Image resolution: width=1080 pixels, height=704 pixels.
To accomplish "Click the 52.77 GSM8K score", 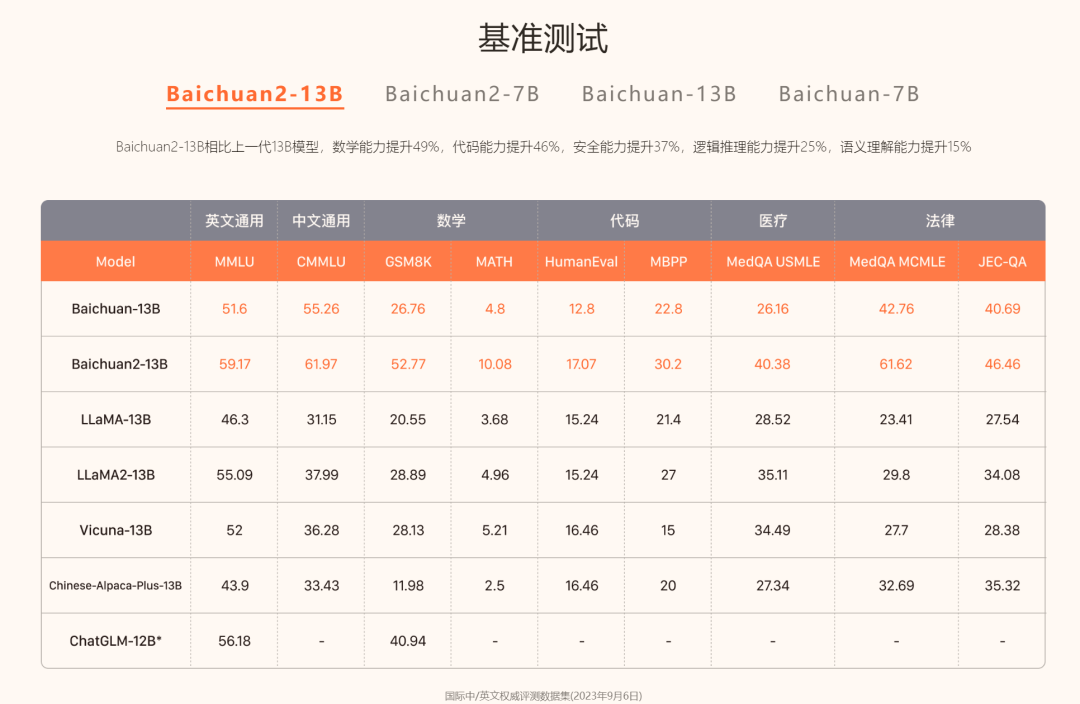I will coord(408,364).
